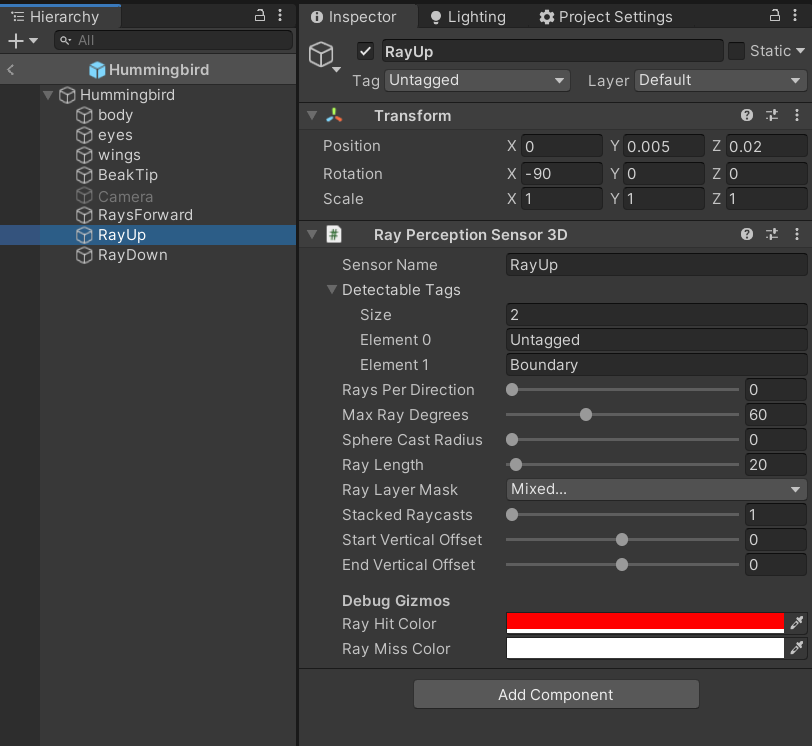Open Transform component three-dot menu

click(796, 115)
